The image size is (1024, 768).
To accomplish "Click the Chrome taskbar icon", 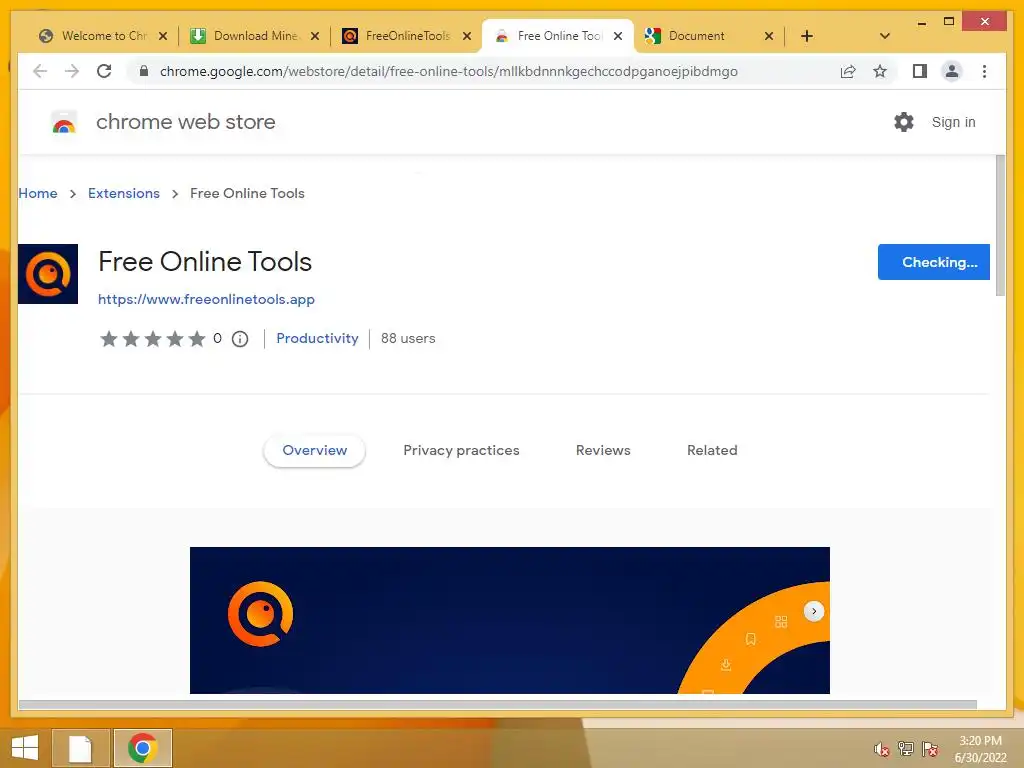I will tap(143, 748).
